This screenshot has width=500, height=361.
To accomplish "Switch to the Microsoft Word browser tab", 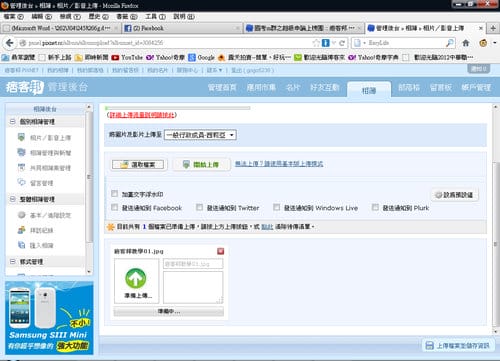I will coord(61,28).
